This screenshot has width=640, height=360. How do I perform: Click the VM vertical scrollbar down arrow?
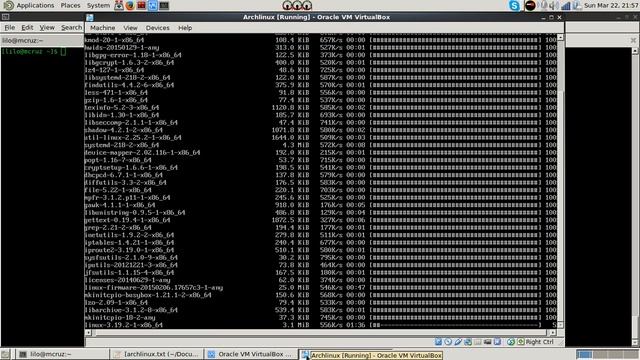tap(560, 325)
